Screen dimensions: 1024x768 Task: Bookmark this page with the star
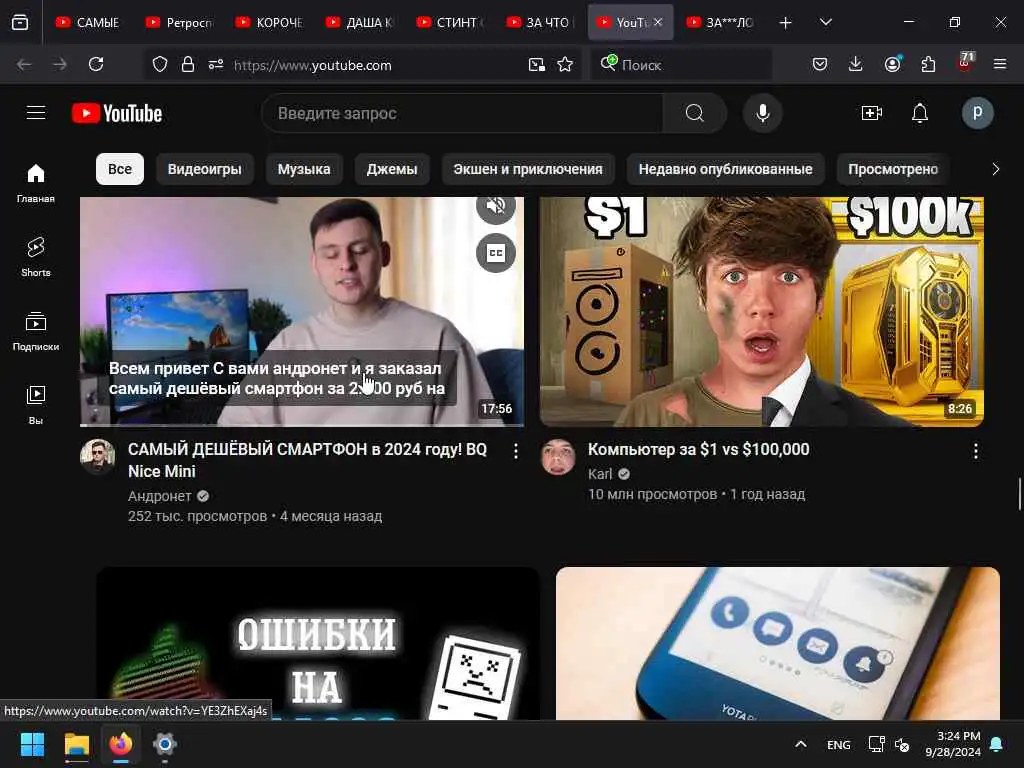tap(565, 64)
